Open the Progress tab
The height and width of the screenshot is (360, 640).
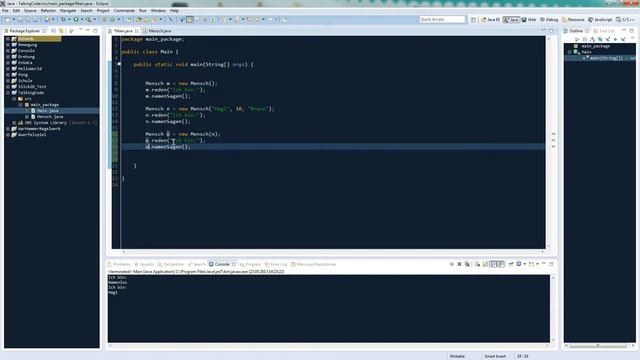click(x=250, y=264)
